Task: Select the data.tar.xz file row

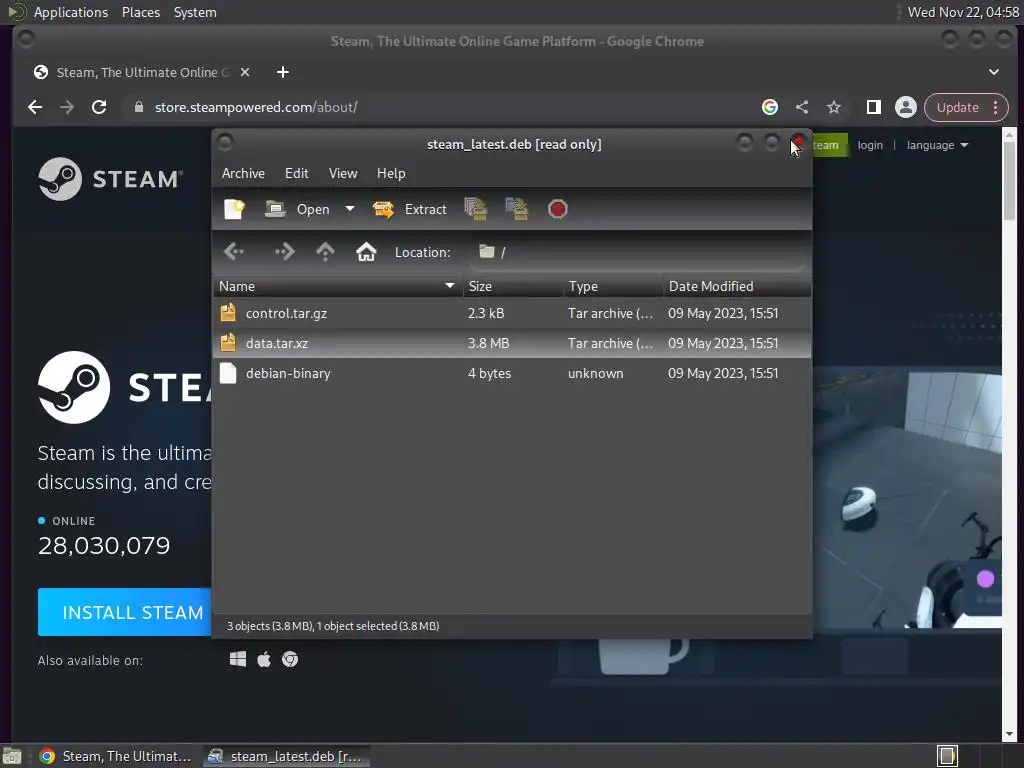Action: tap(512, 344)
